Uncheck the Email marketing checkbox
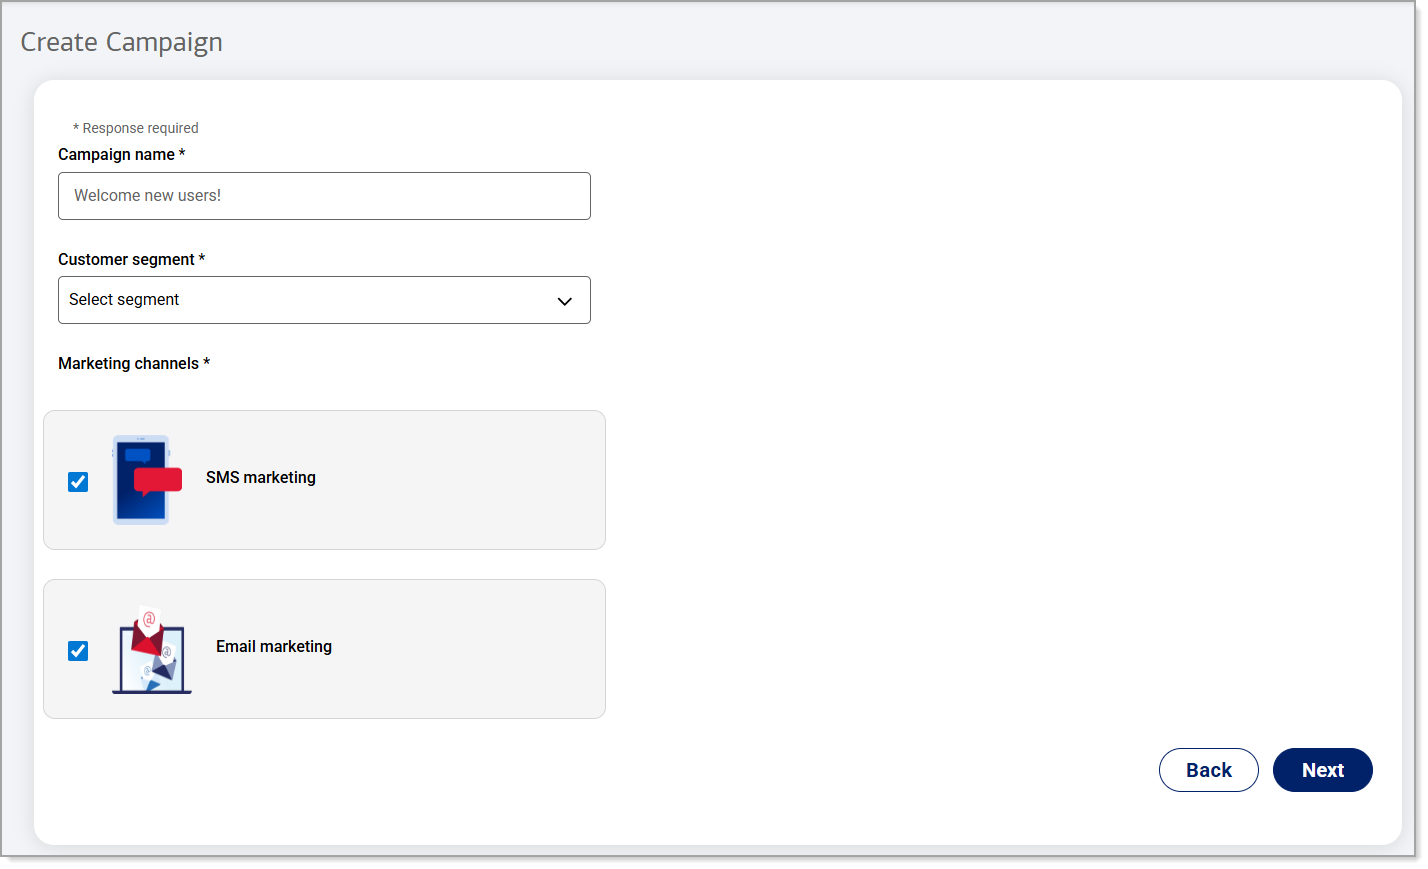This screenshot has width=1428, height=869. [x=78, y=651]
